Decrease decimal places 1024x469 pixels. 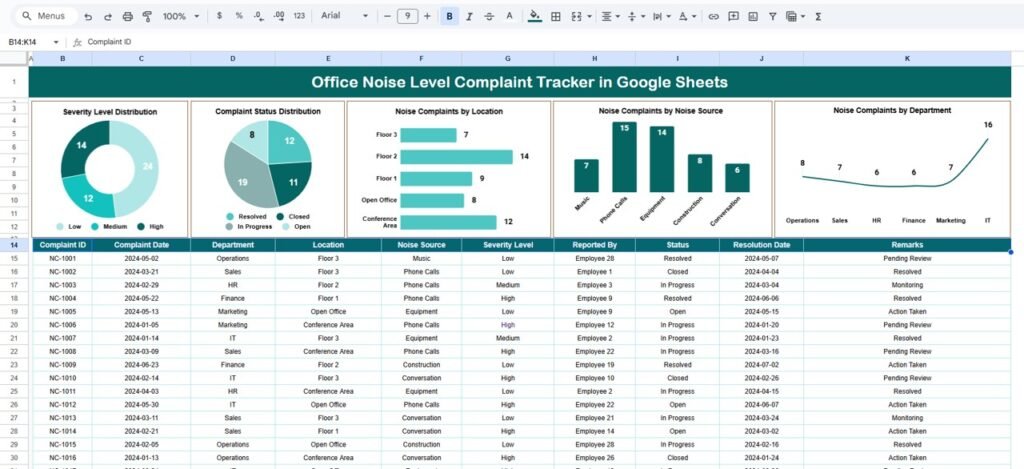pyautogui.click(x=259, y=16)
